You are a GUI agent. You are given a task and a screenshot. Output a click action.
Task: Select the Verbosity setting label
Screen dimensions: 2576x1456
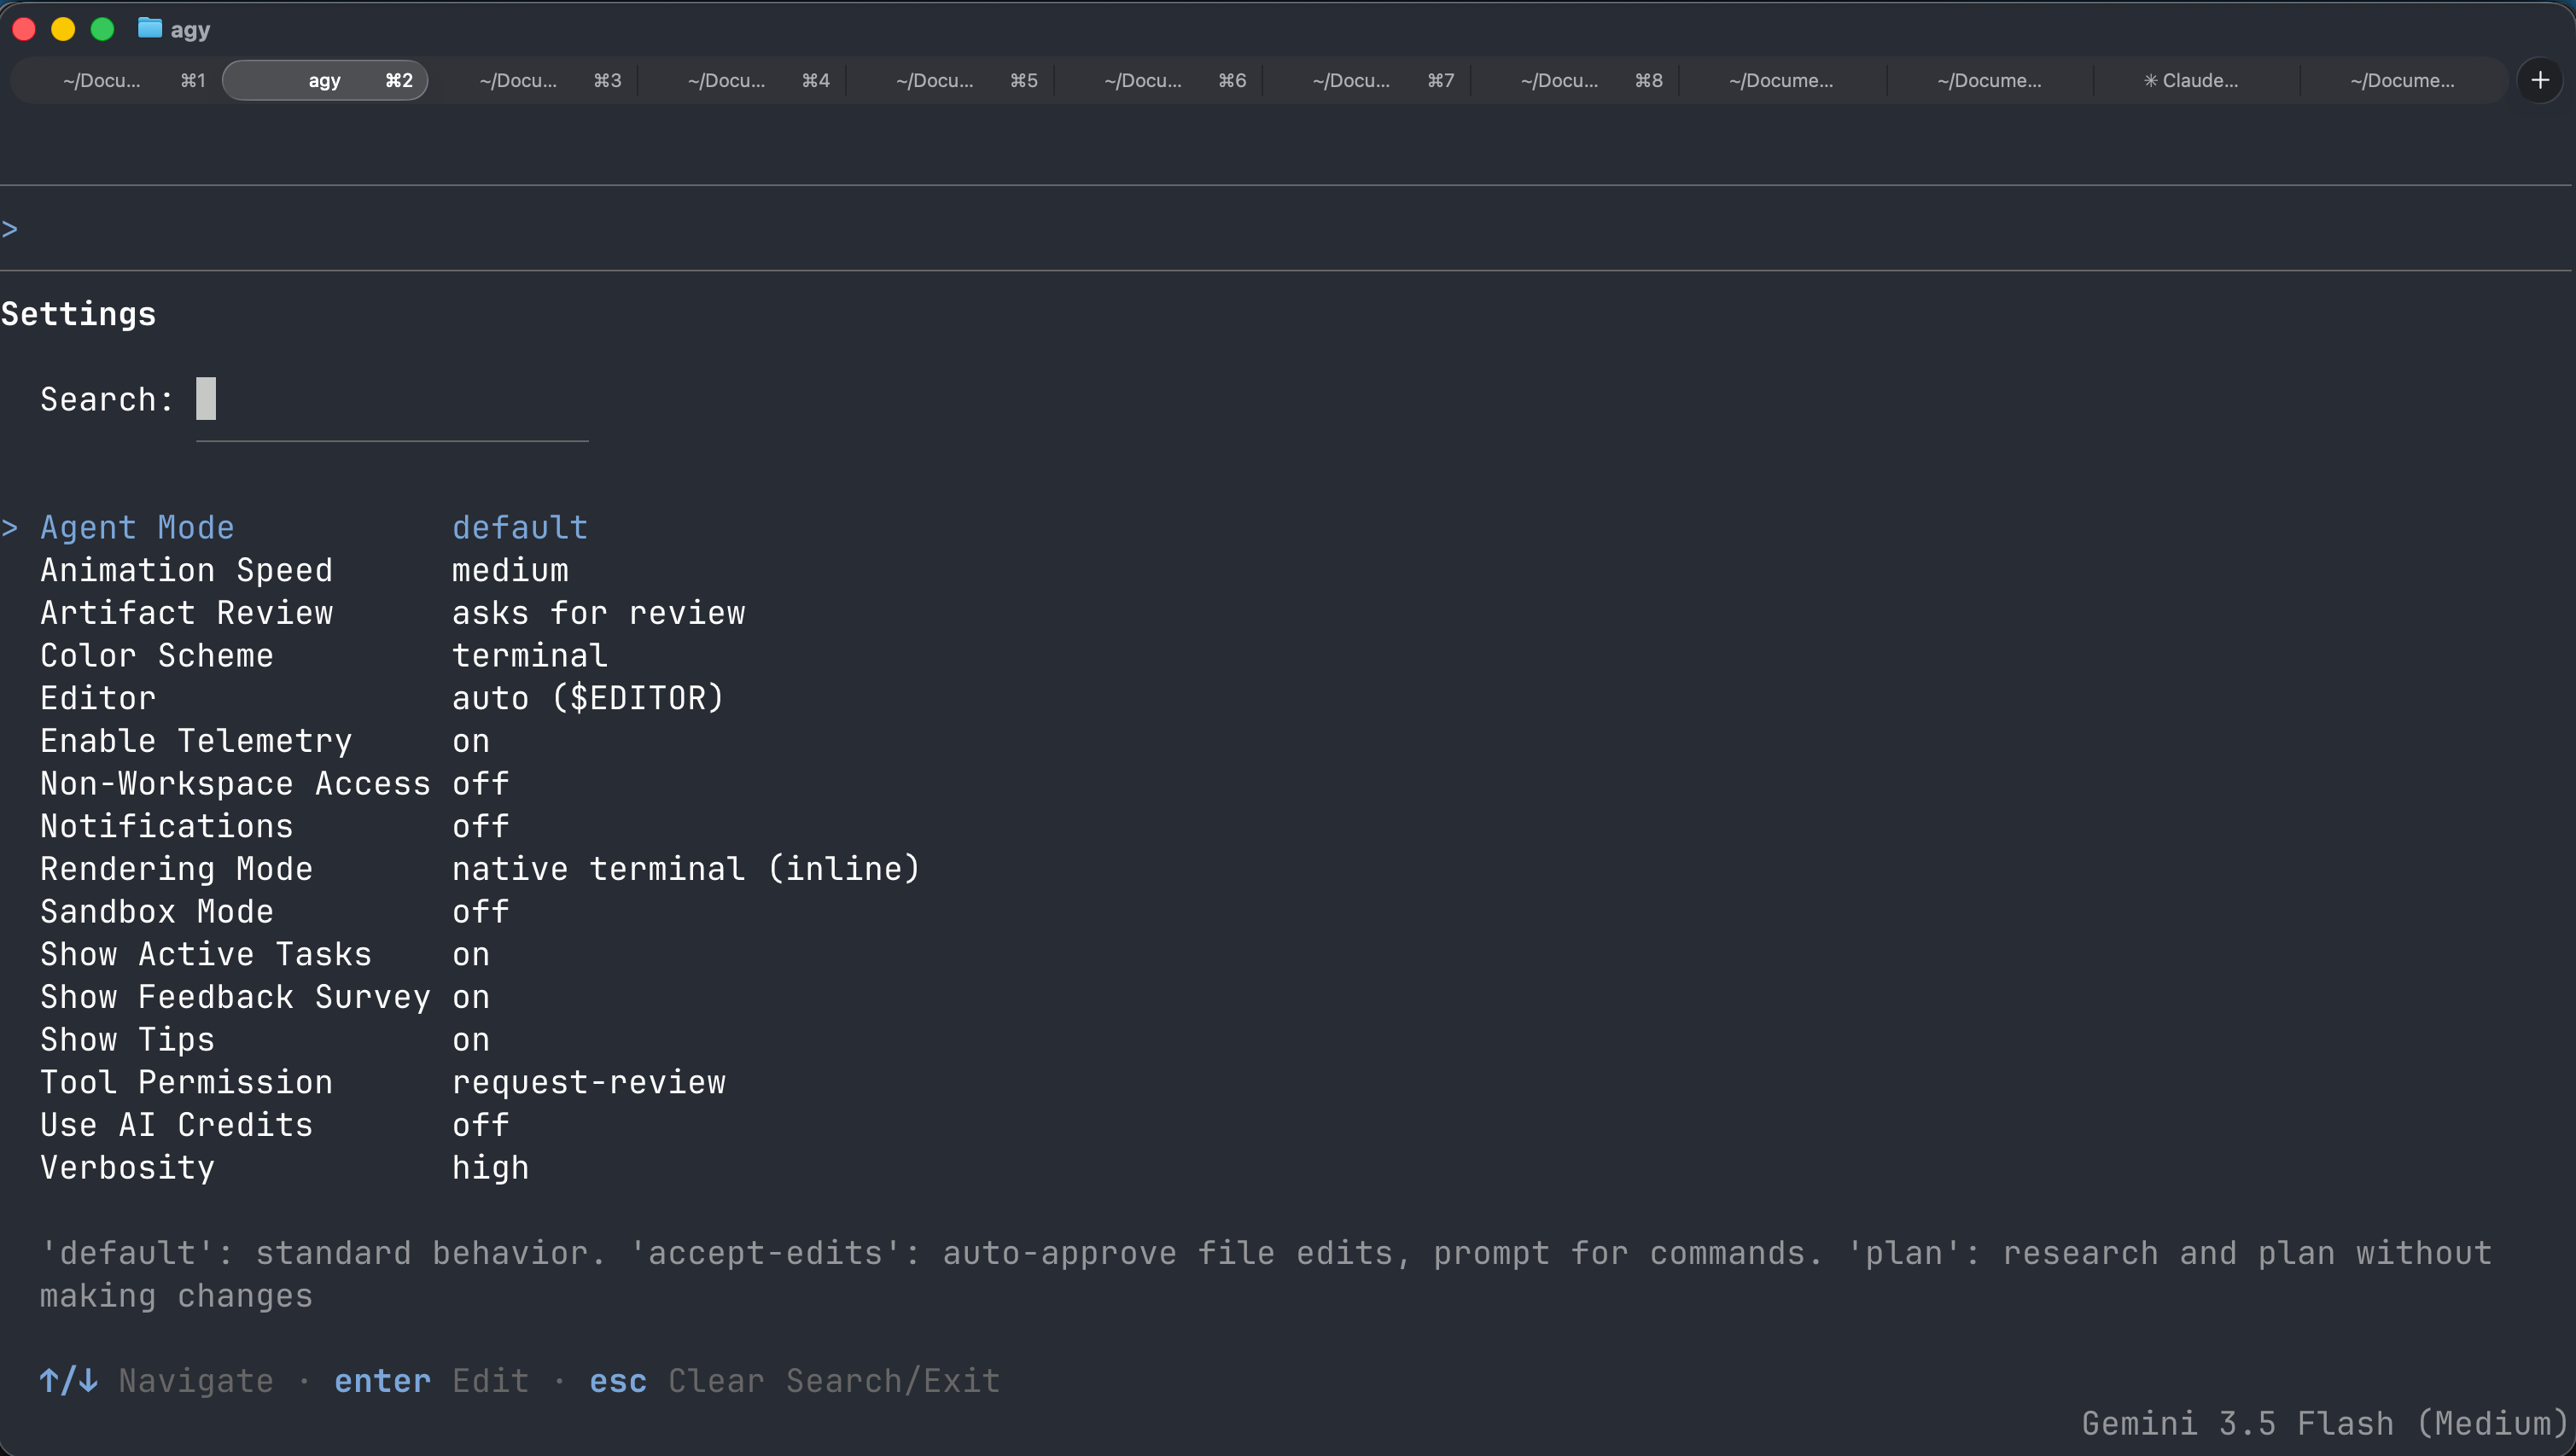tap(128, 1168)
